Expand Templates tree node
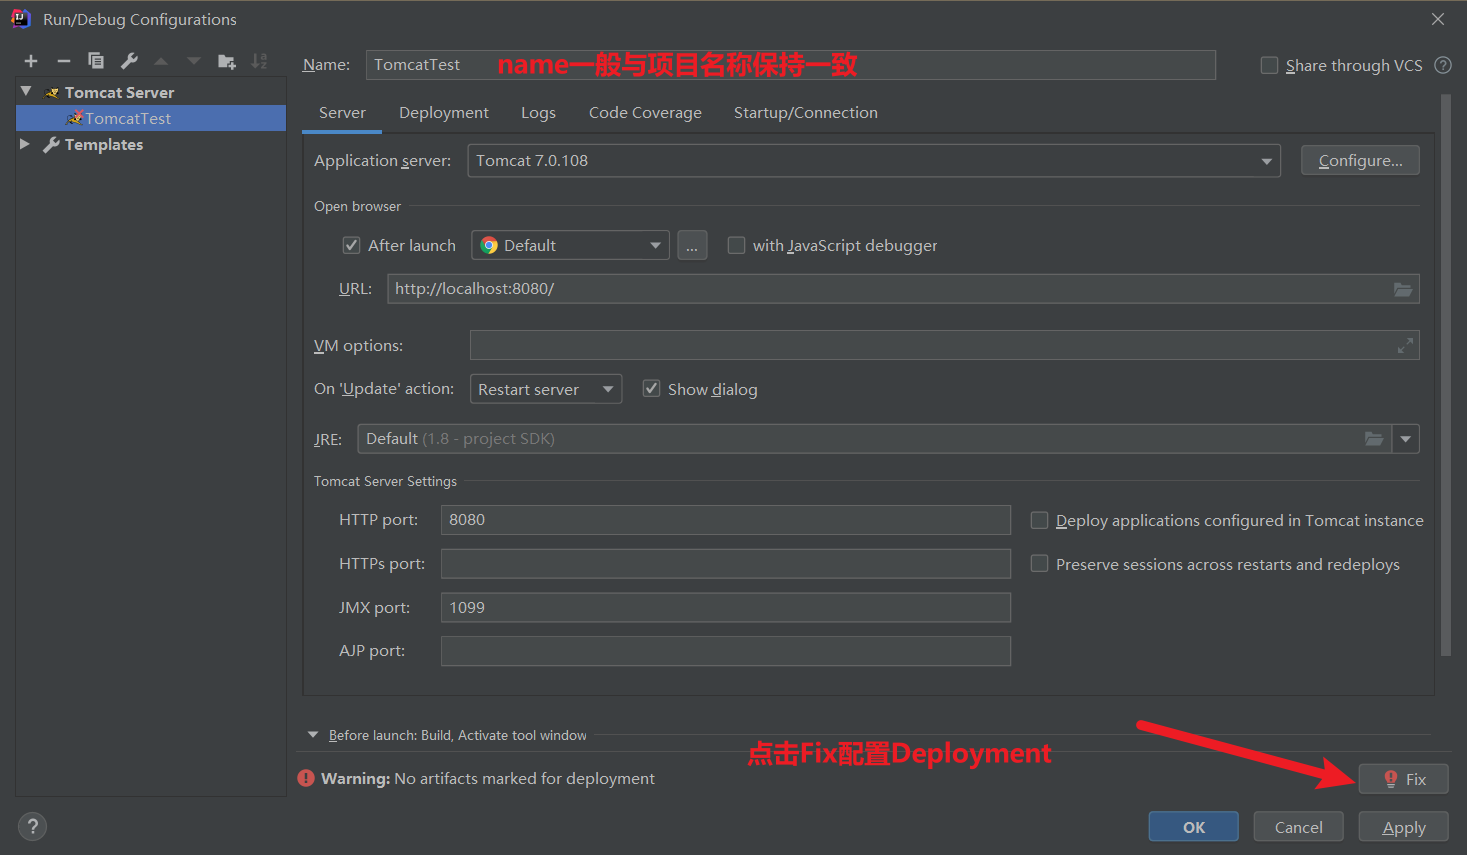The height and width of the screenshot is (855, 1467). [25, 144]
